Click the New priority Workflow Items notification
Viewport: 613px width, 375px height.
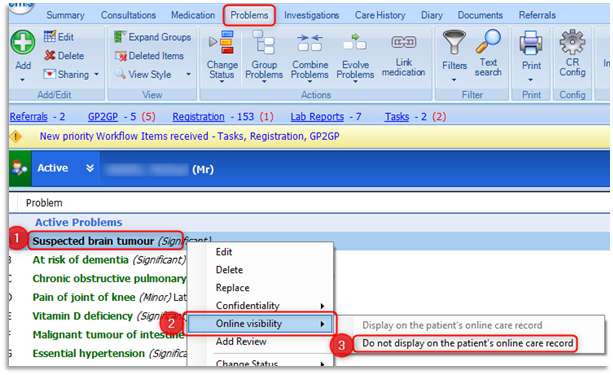(189, 136)
